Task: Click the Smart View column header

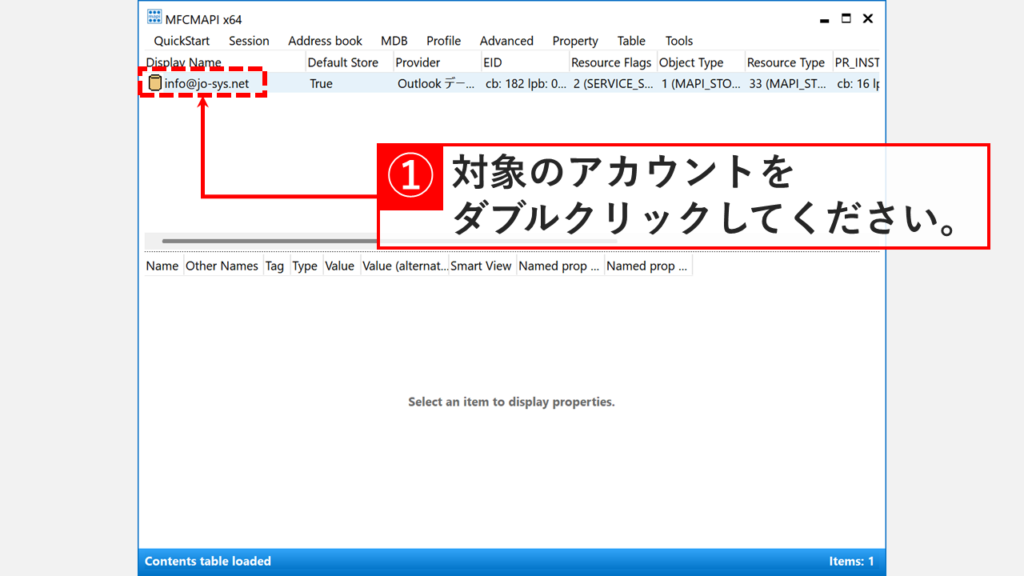Action: 481,265
